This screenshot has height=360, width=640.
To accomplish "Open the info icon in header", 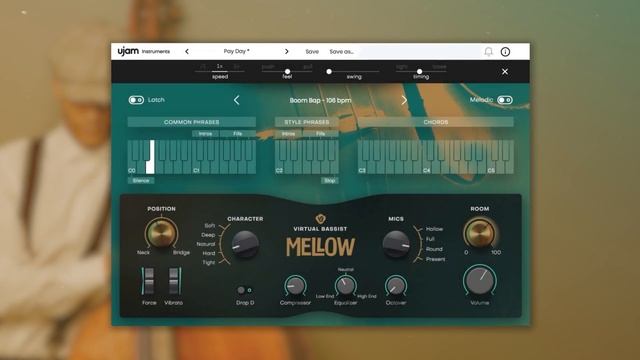I will (505, 52).
